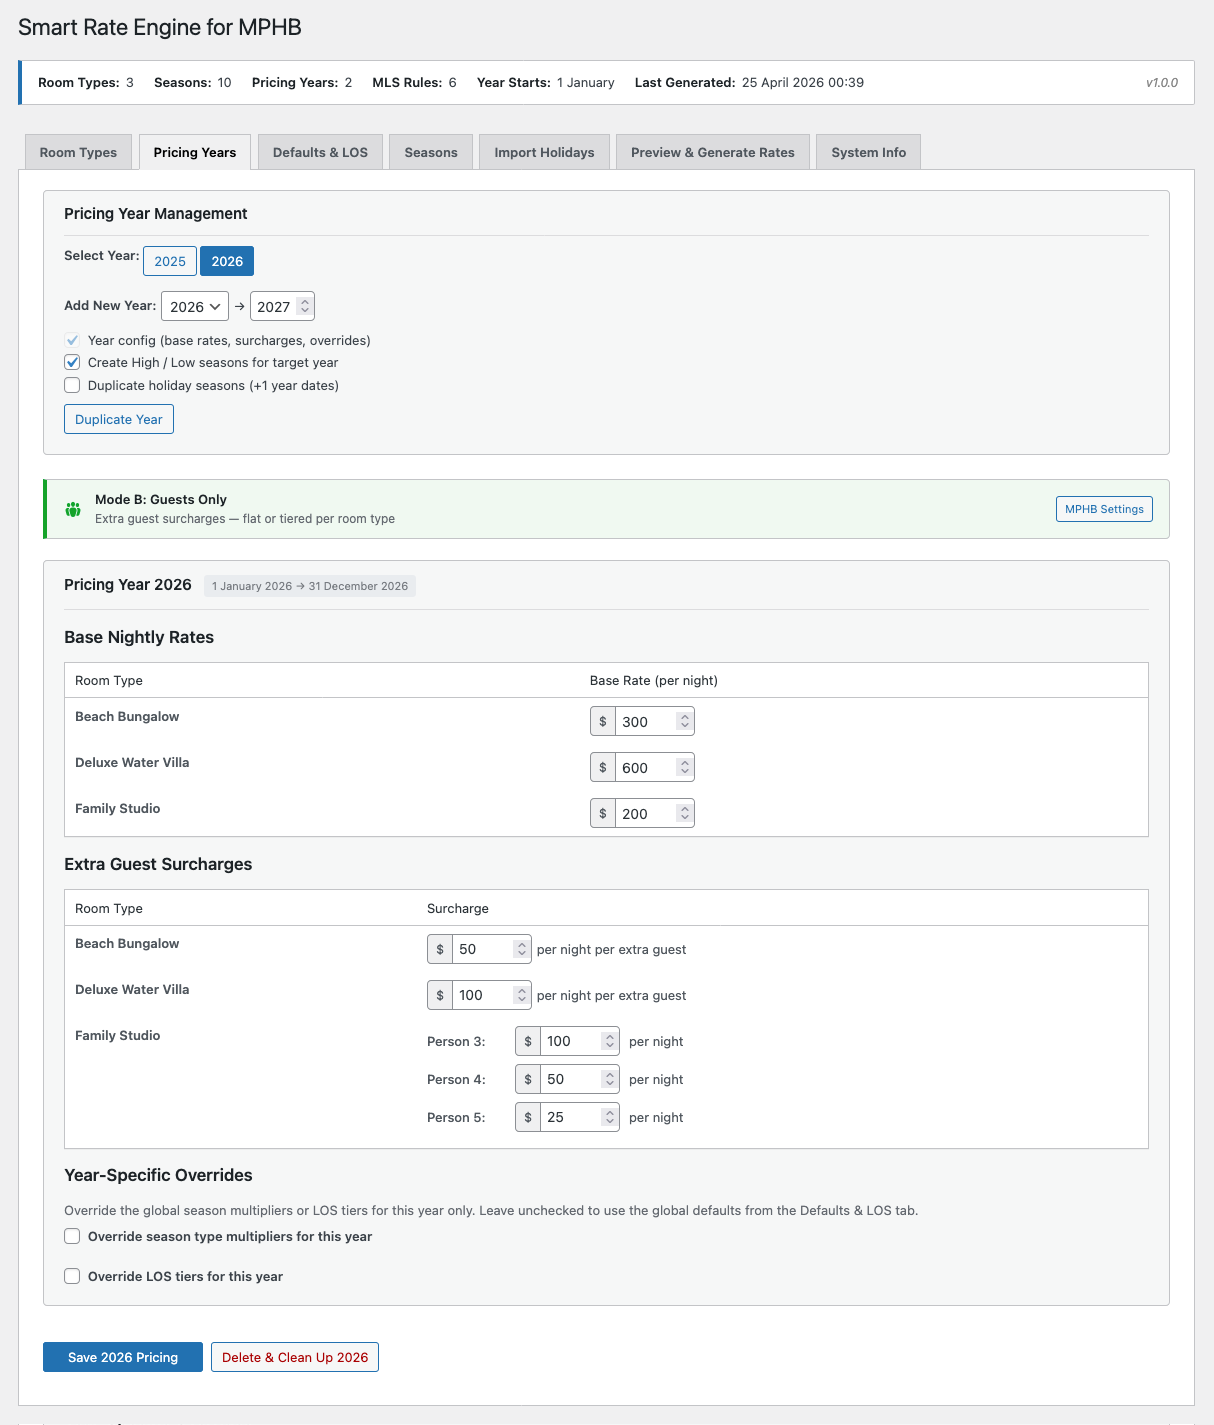This screenshot has height=1425, width=1214.
Task: Toggle the Year config checkbox
Action: coord(72,340)
